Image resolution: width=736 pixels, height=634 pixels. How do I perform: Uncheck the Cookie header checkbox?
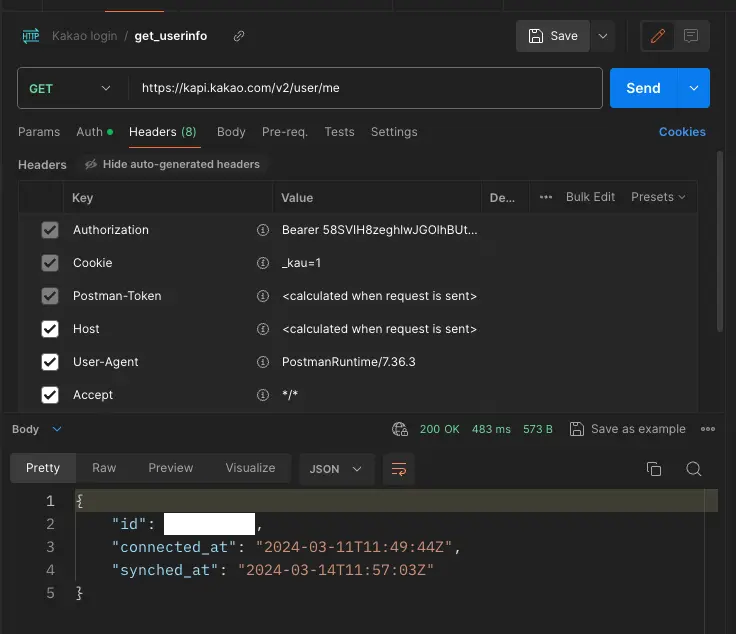point(50,263)
